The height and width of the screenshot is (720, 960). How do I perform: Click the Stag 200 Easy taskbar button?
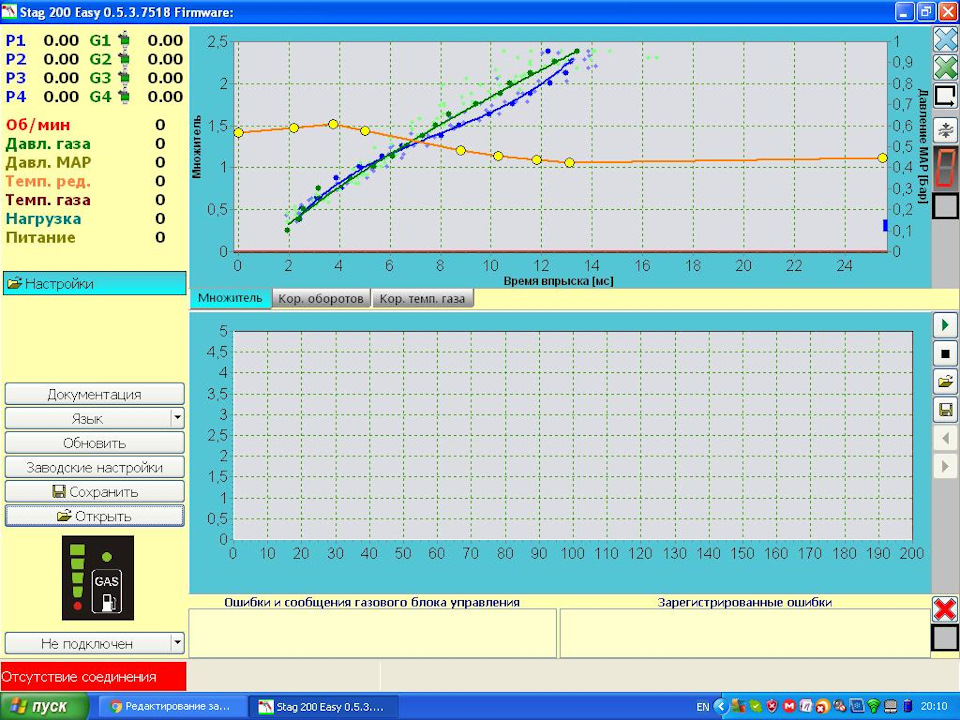coord(324,707)
